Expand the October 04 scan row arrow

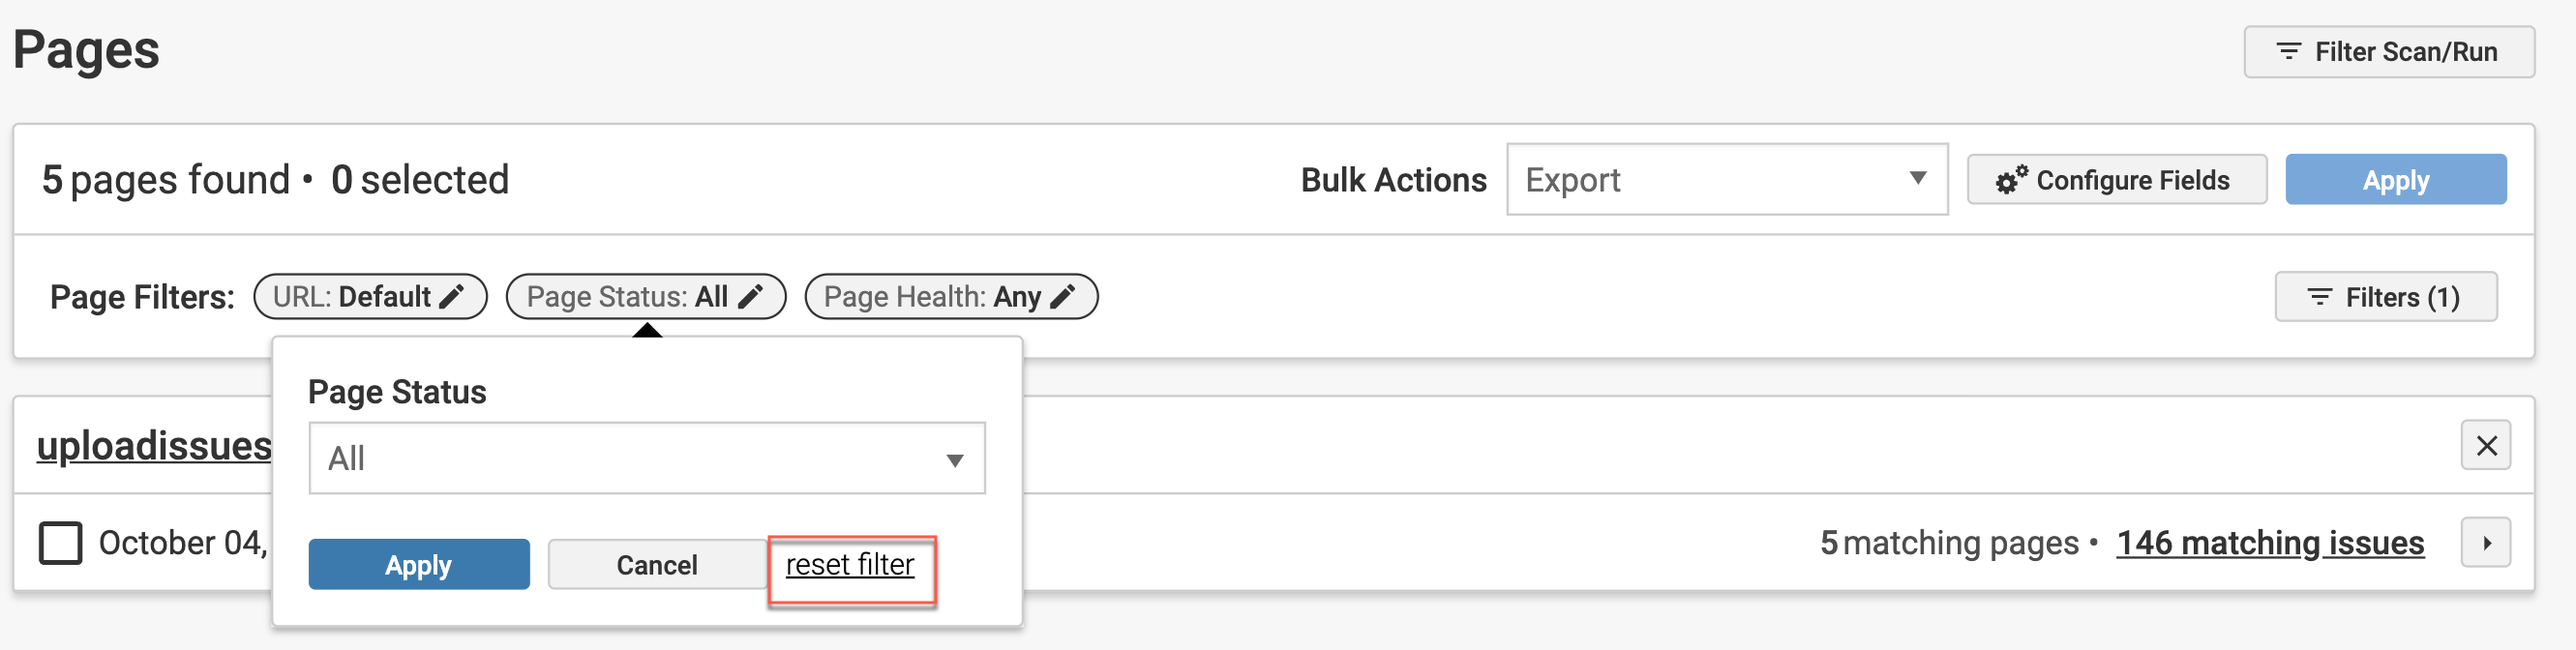[x=2485, y=543]
